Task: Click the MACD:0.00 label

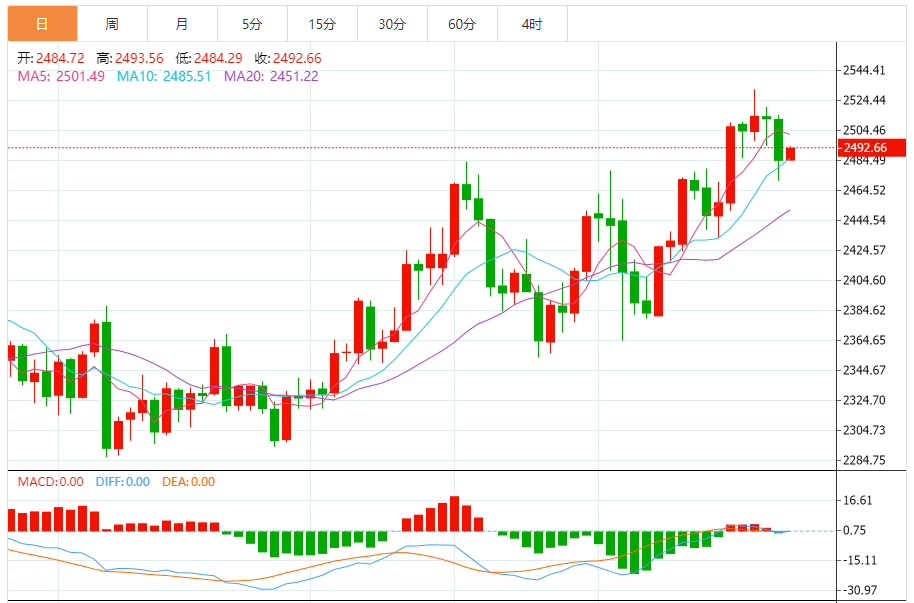Action: 51,482
